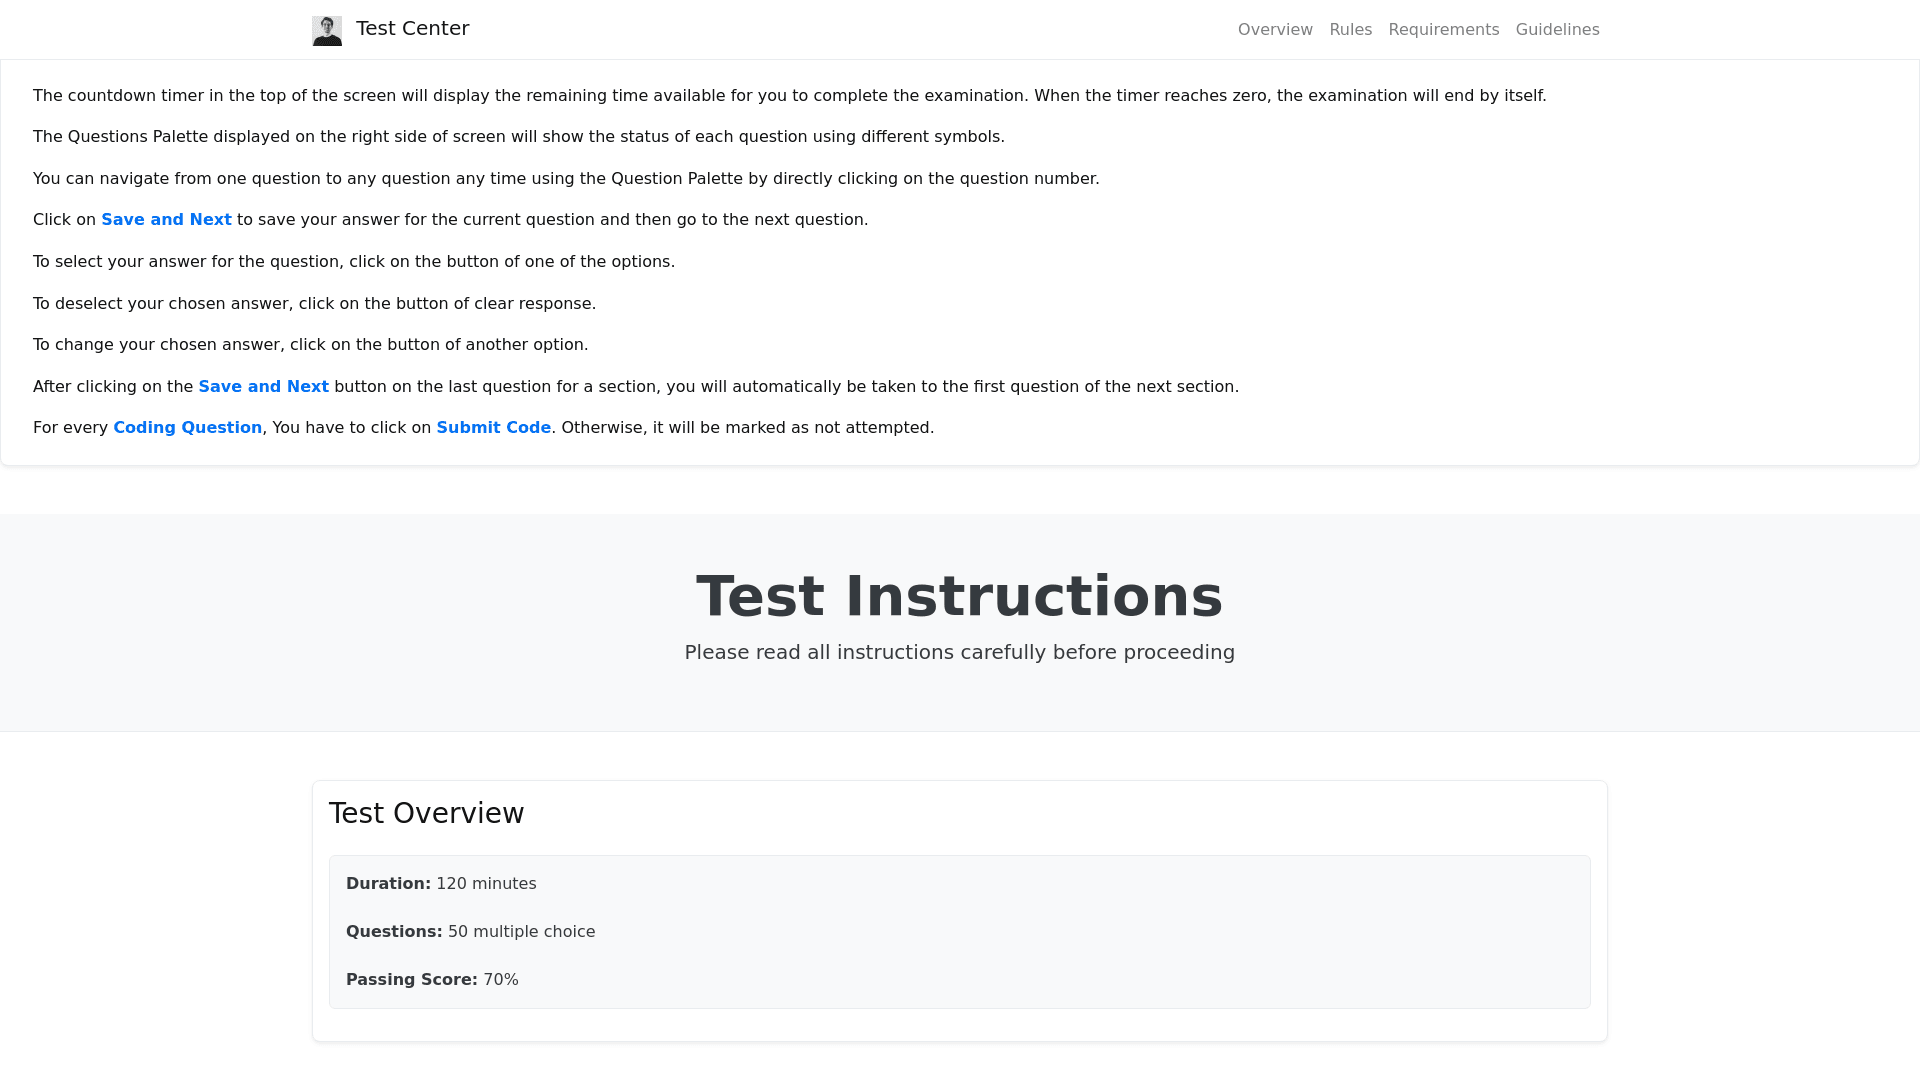Click the 'To change your chosen answer' line

pos(310,345)
